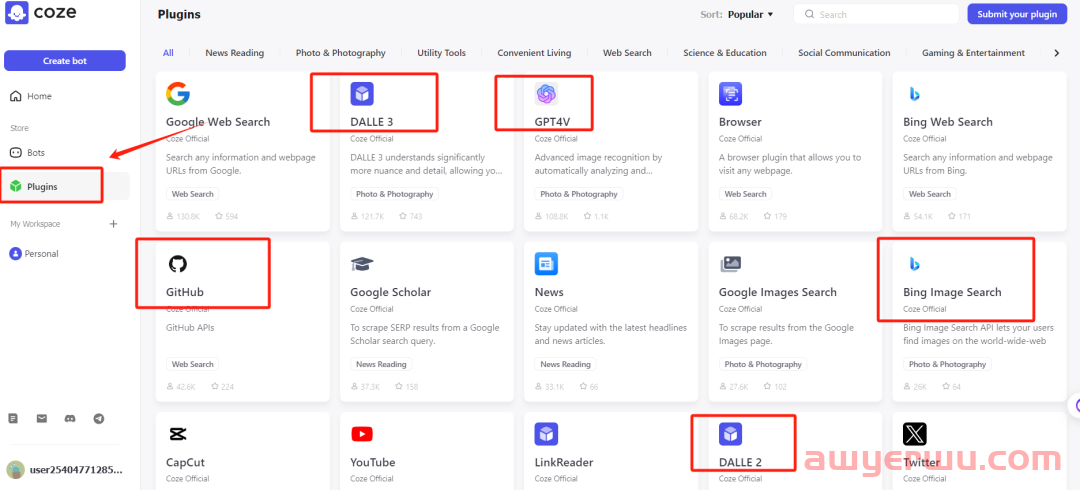This screenshot has width=1080, height=490.
Task: Click the Web Search tag on GitHub card
Action: (192, 365)
